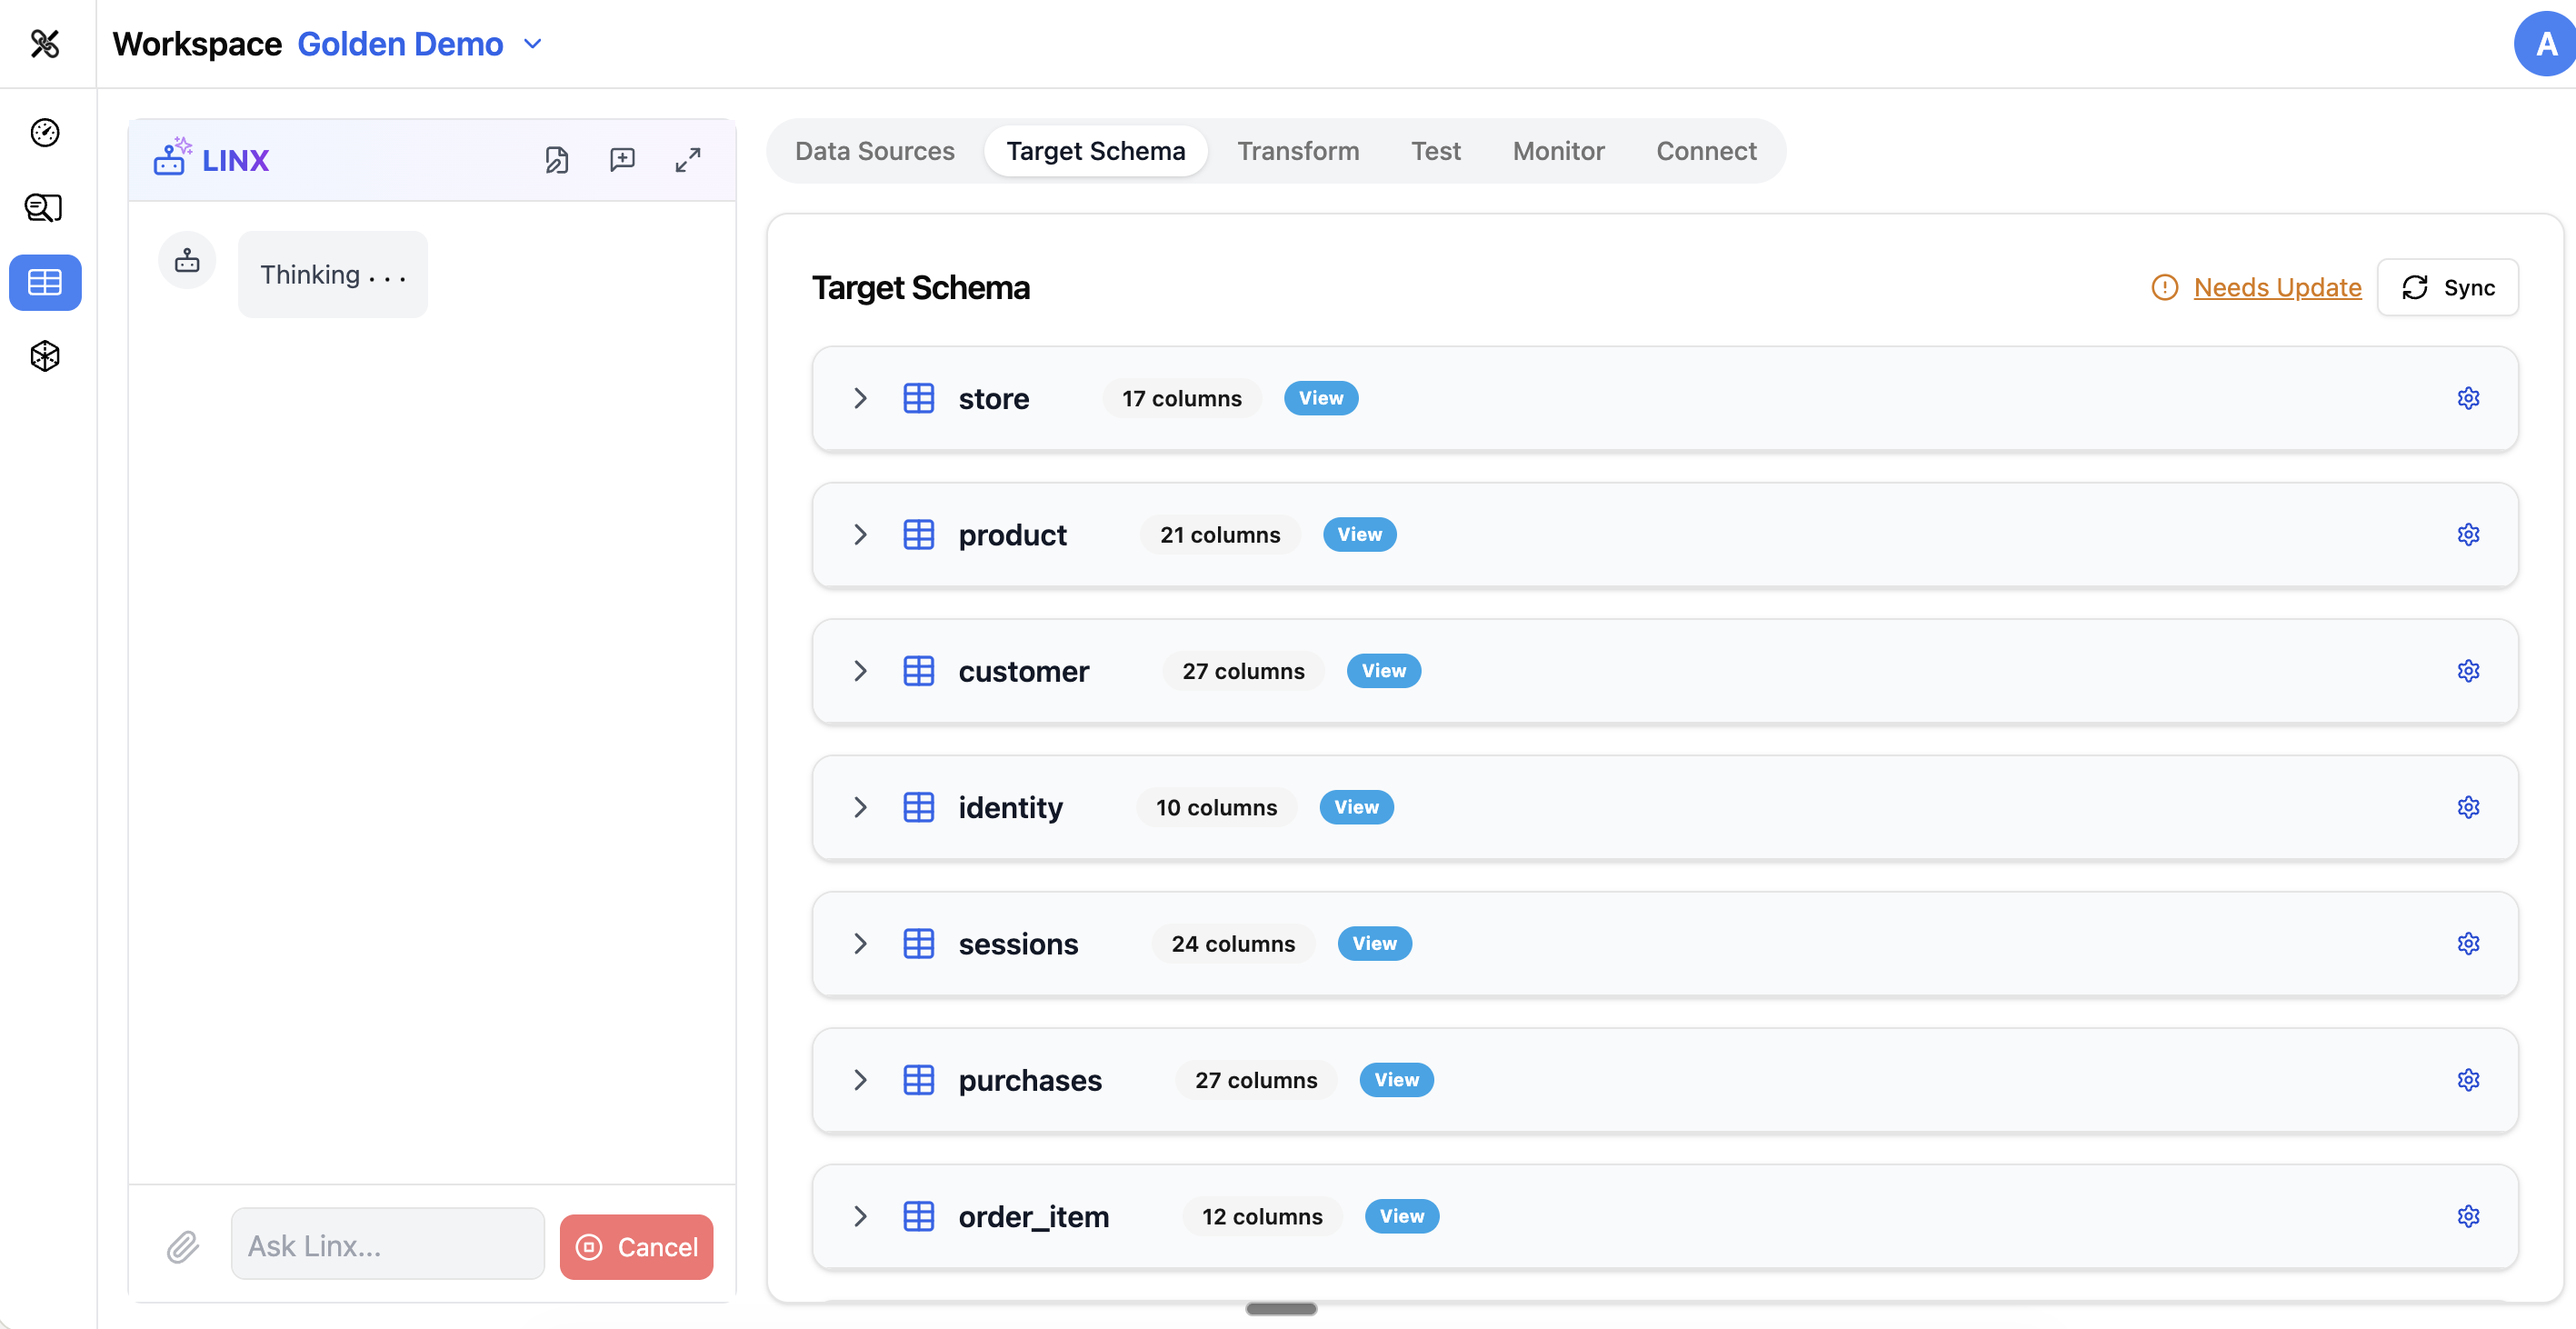Click the scissors logo in top-left corner
2576x1329 pixels.
pos(44,43)
